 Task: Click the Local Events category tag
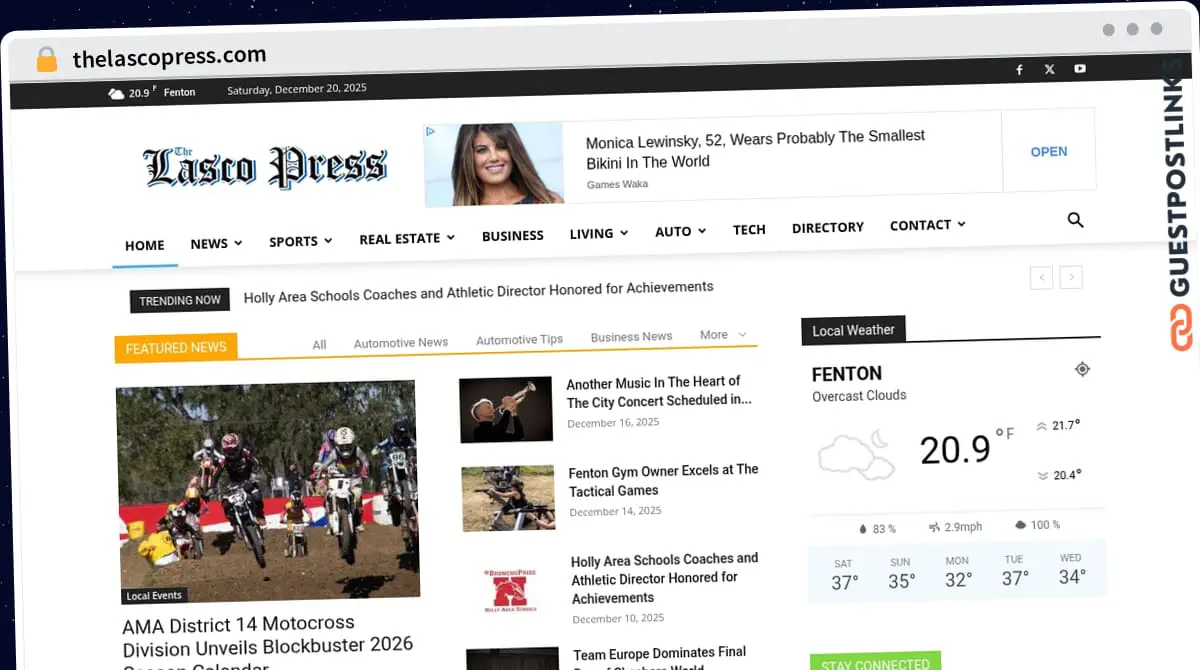[x=154, y=596]
